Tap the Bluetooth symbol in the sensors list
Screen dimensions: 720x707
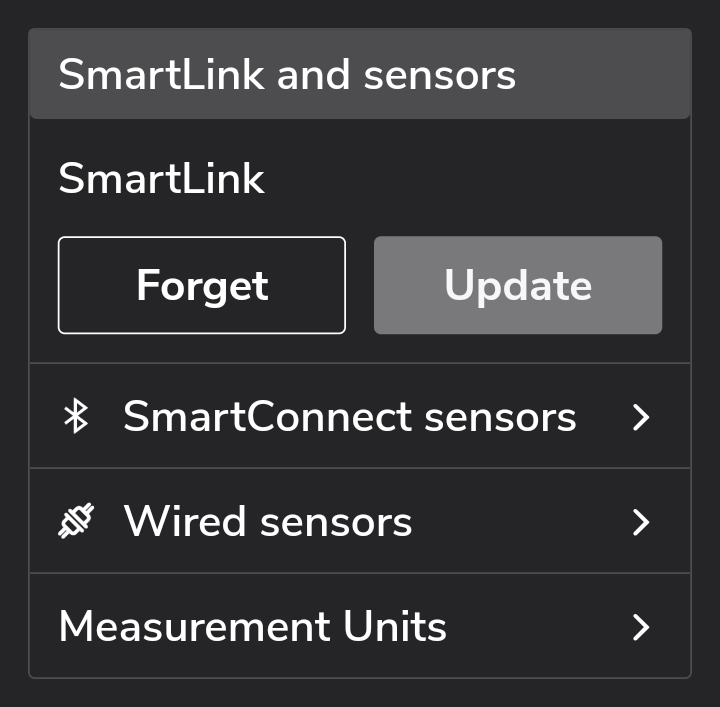coord(76,417)
